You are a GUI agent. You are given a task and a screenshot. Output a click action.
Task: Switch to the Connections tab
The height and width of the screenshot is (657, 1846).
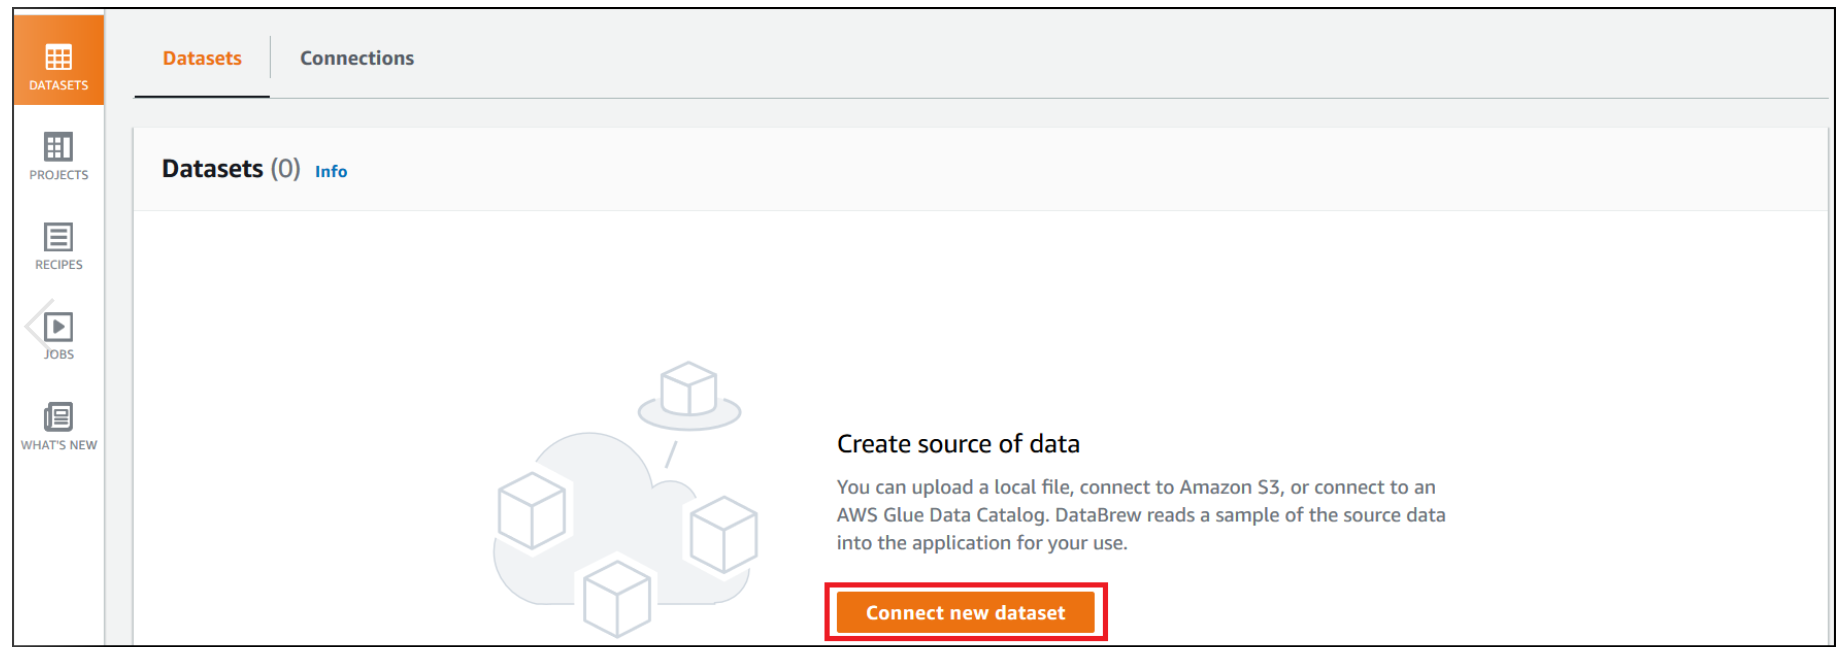[357, 58]
